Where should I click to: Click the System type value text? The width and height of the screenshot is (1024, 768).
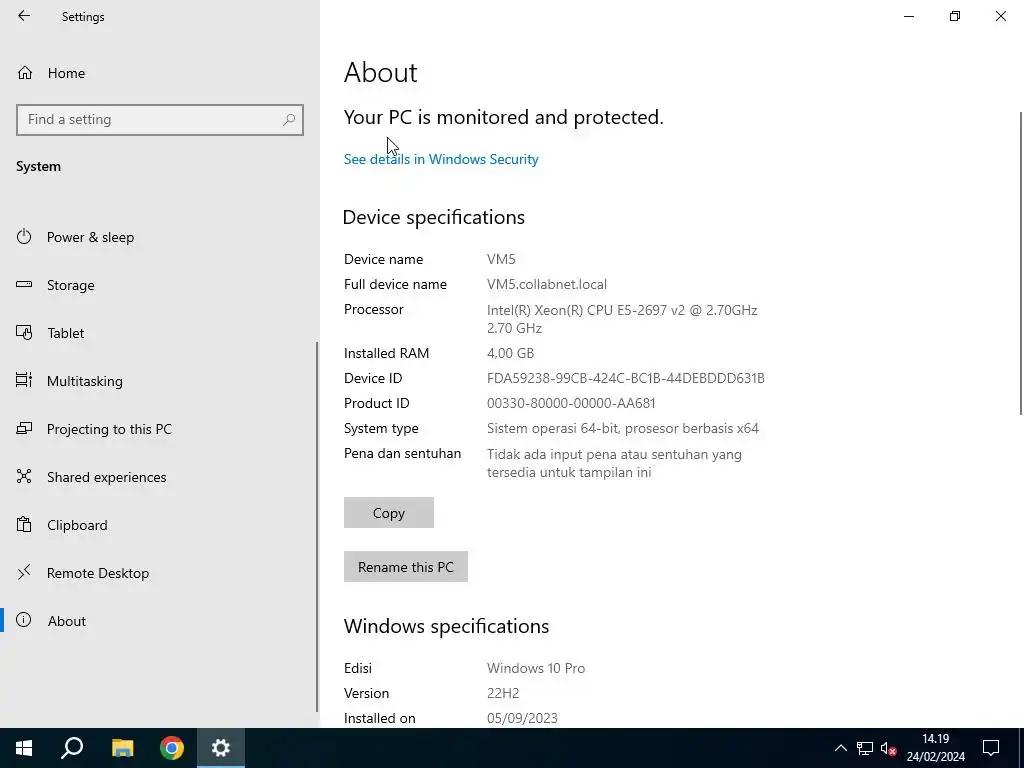622,428
